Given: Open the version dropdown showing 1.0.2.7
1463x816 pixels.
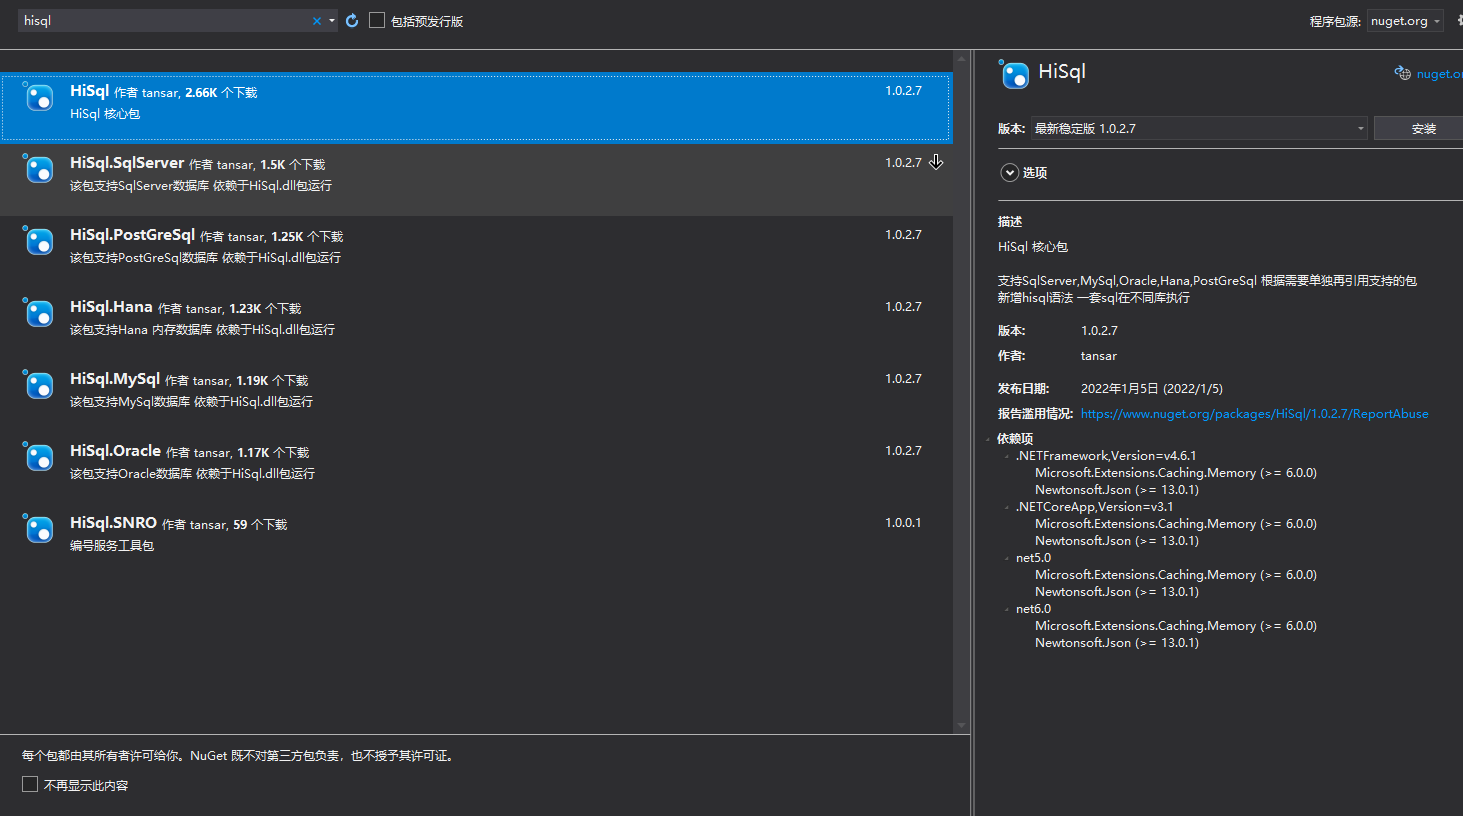Looking at the screenshot, I should click(x=1199, y=128).
